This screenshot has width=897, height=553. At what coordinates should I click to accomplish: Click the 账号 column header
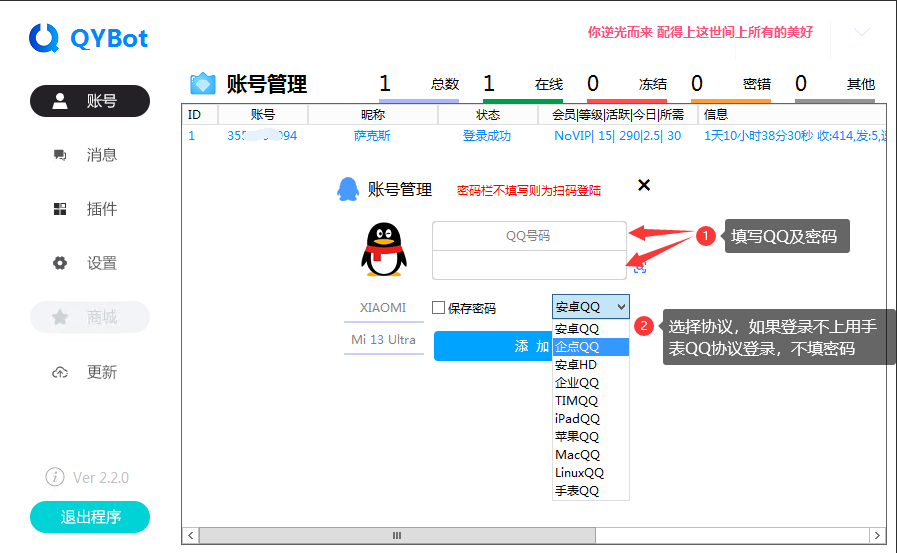263,114
